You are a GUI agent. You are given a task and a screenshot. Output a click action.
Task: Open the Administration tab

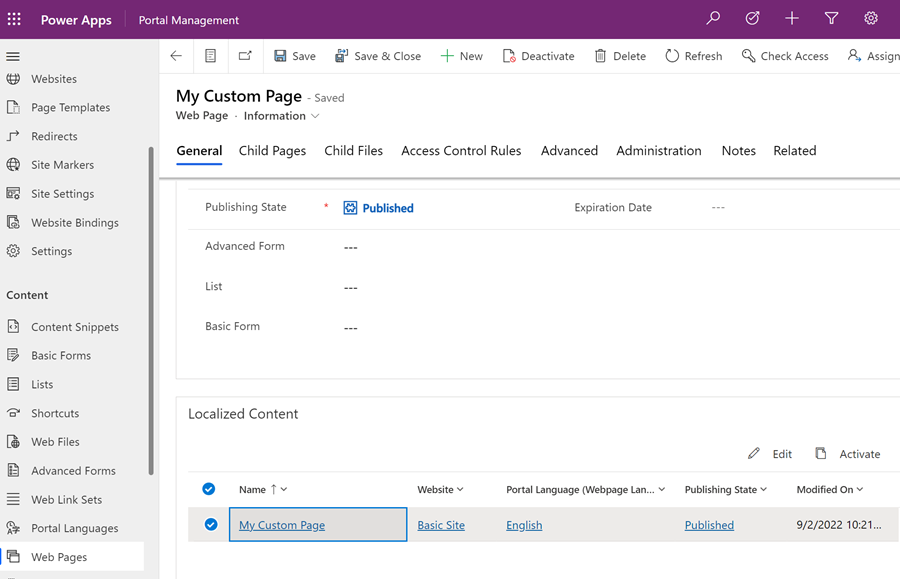coord(658,151)
